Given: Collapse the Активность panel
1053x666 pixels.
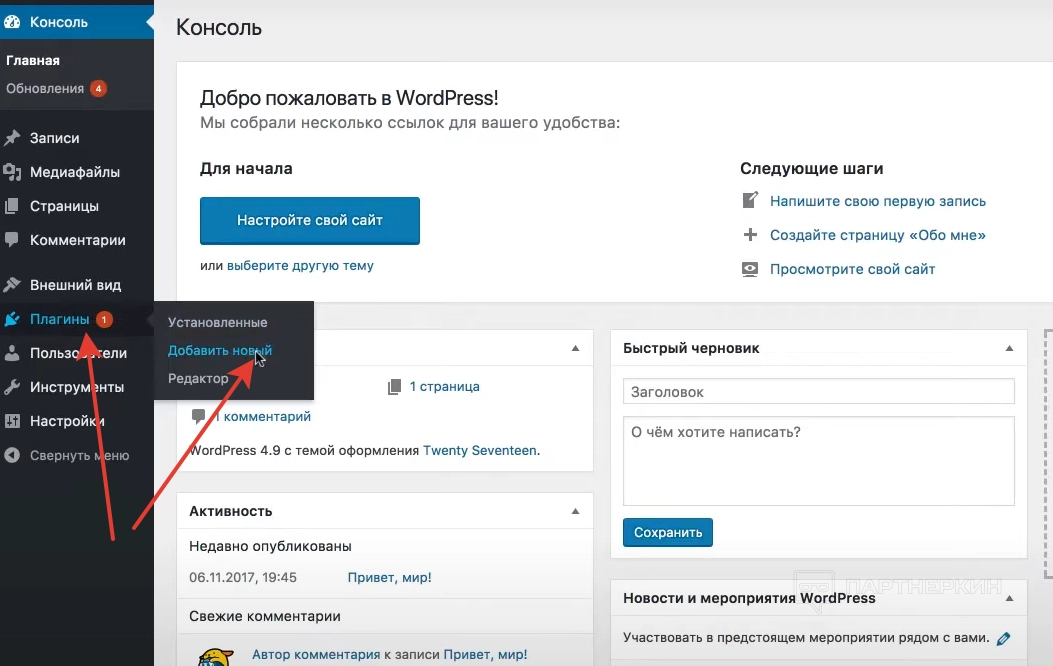Looking at the screenshot, I should [x=575, y=511].
